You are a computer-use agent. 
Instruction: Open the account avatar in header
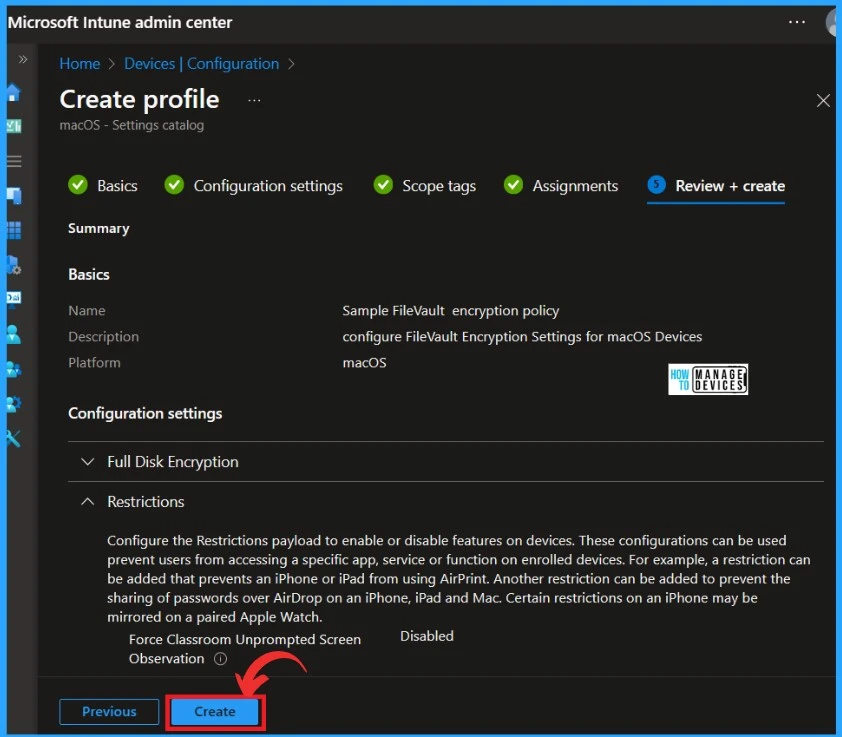coord(833,23)
